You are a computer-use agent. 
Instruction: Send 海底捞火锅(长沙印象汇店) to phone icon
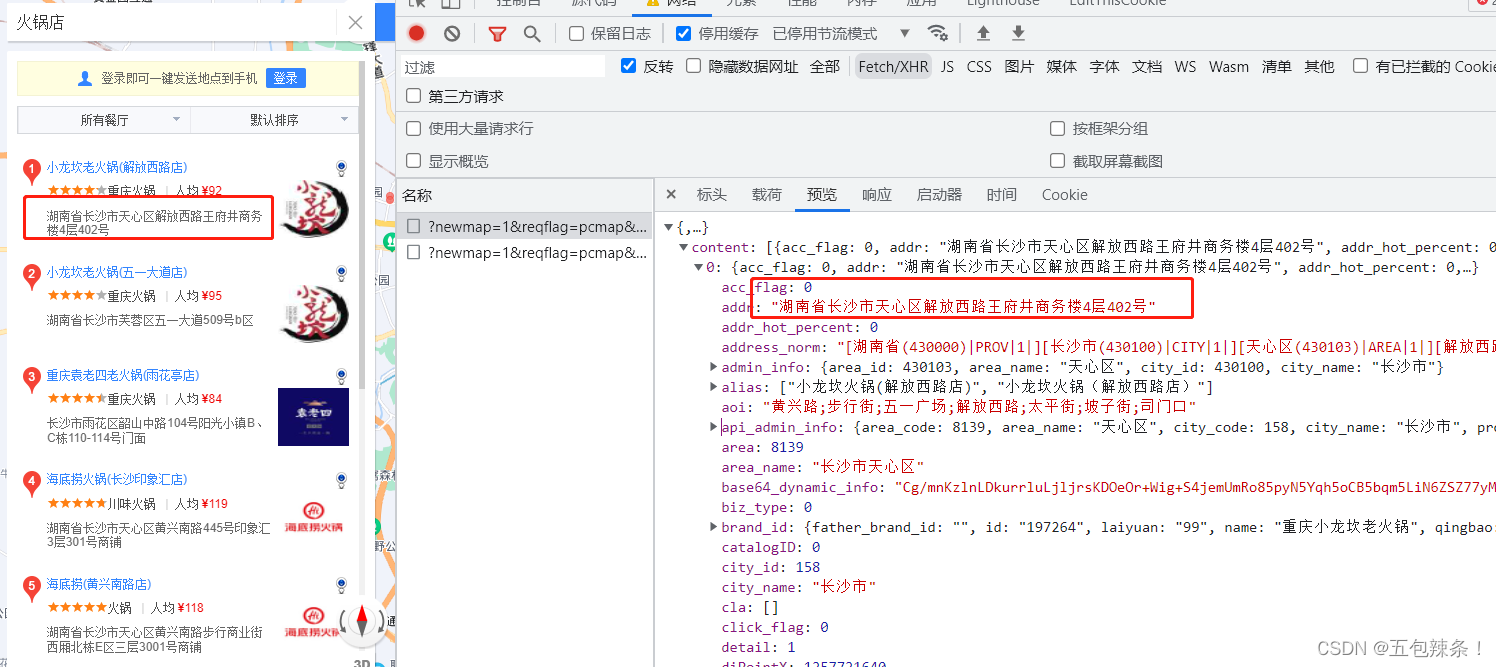pyautogui.click(x=341, y=480)
